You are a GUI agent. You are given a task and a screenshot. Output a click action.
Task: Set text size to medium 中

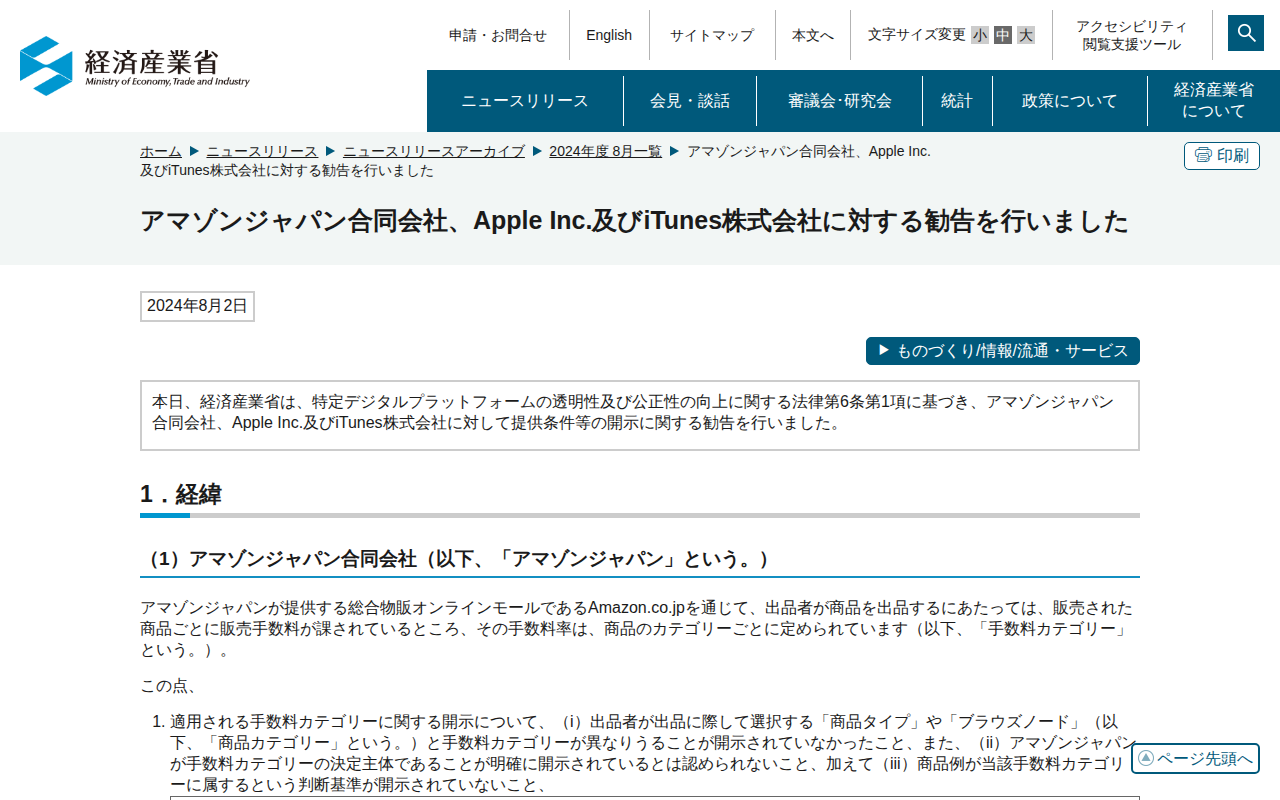click(x=1003, y=35)
